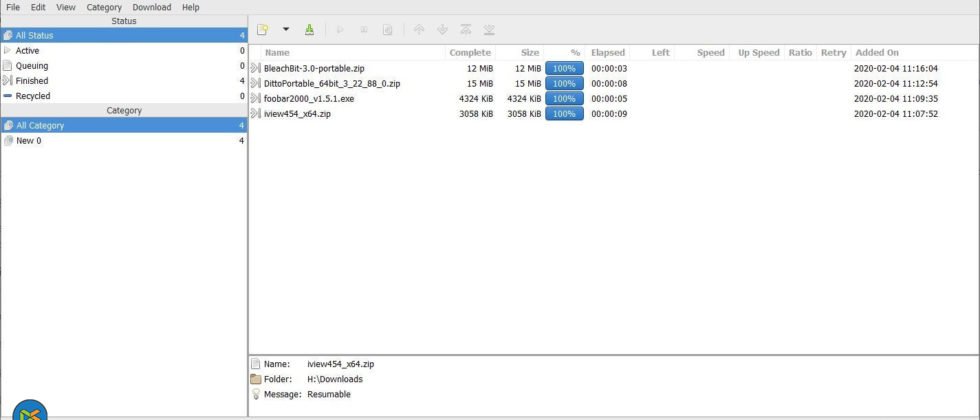
Task: Click elapsed time 00:00:09
Action: (609, 114)
